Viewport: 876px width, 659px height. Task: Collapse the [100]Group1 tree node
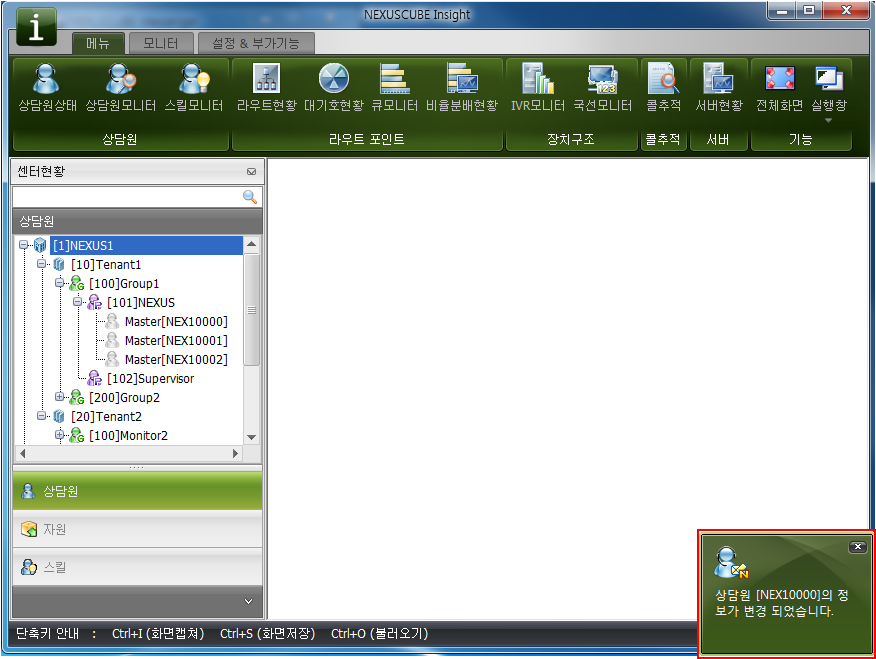point(59,283)
